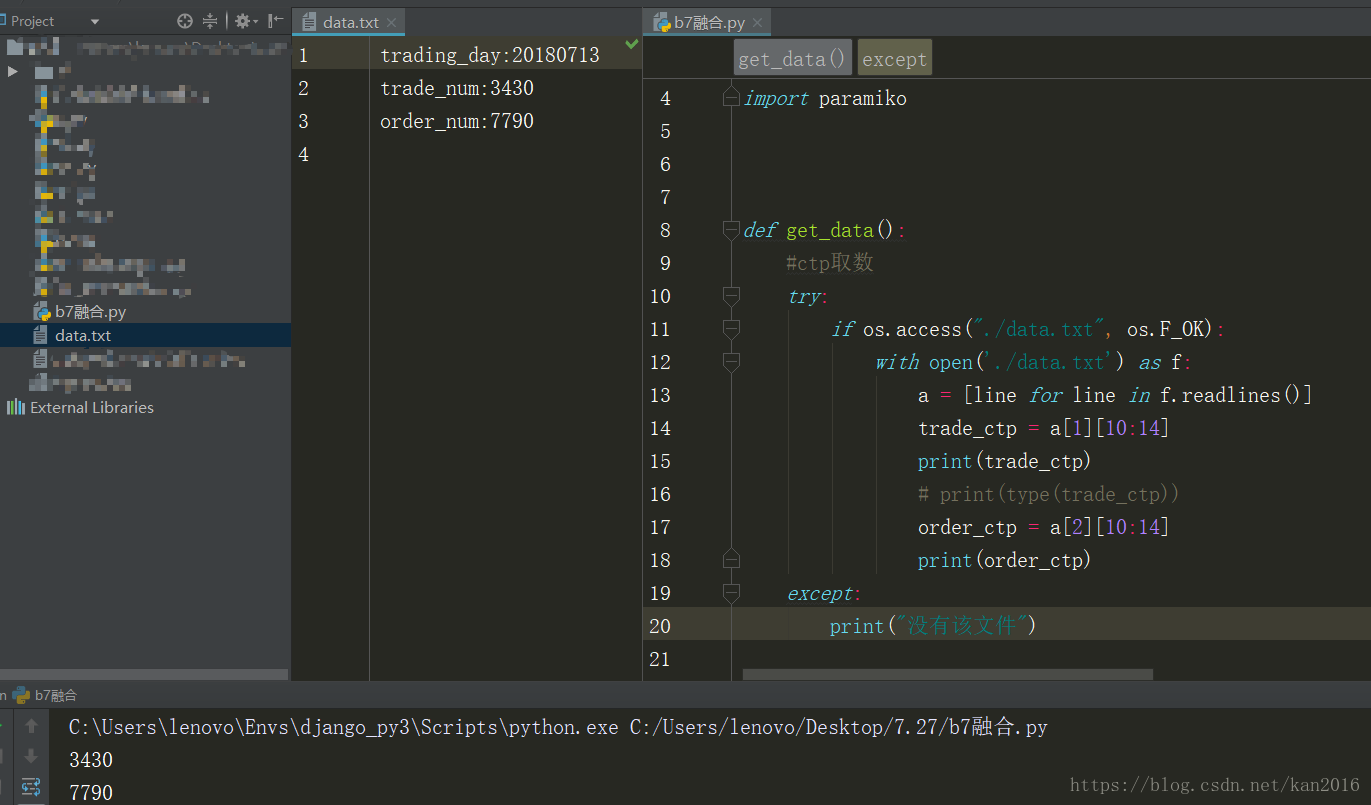The height and width of the screenshot is (805, 1371).
Task: Click get_data() in the editor breadcrumb bar
Action: pyautogui.click(x=792, y=57)
